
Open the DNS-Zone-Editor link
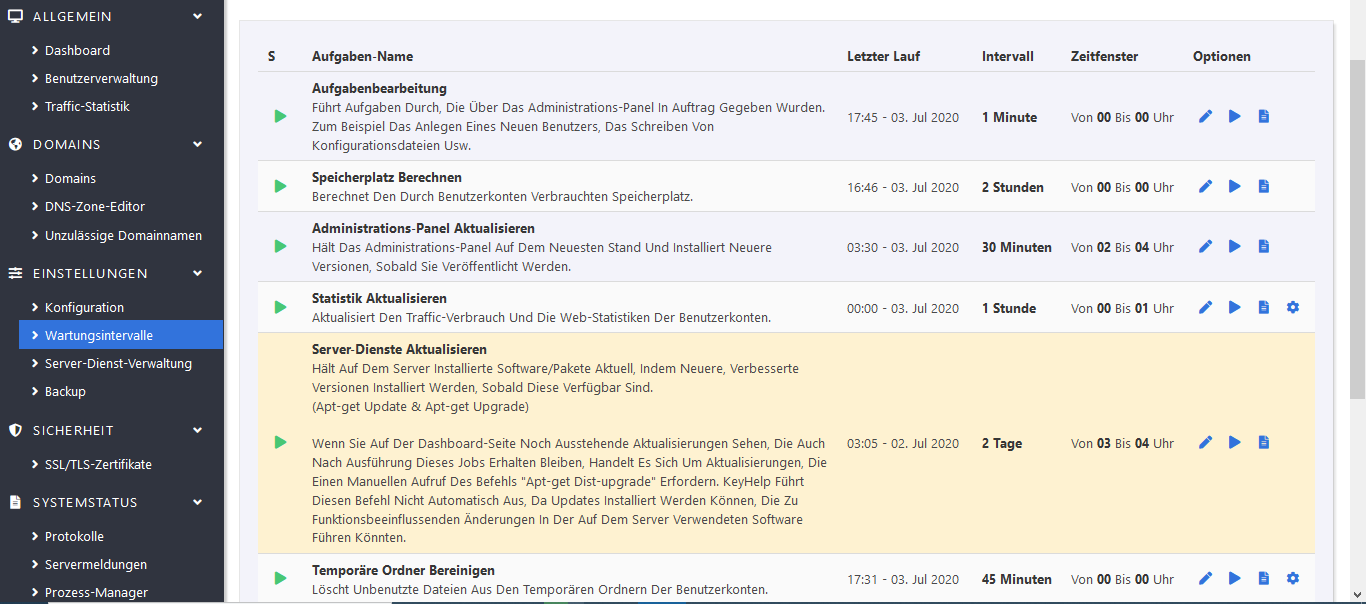95,207
